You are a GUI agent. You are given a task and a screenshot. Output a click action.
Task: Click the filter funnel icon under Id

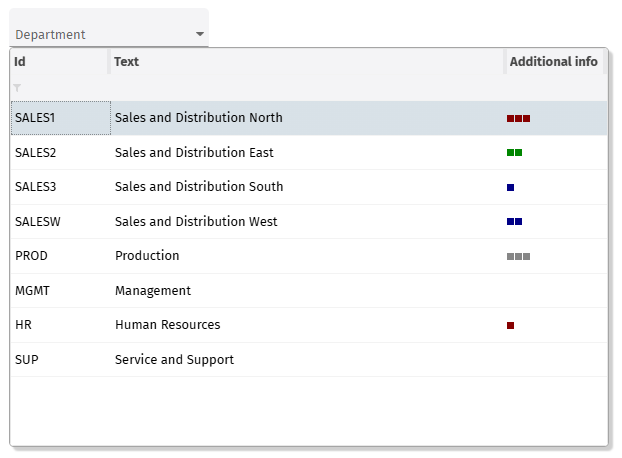click(x=17, y=88)
